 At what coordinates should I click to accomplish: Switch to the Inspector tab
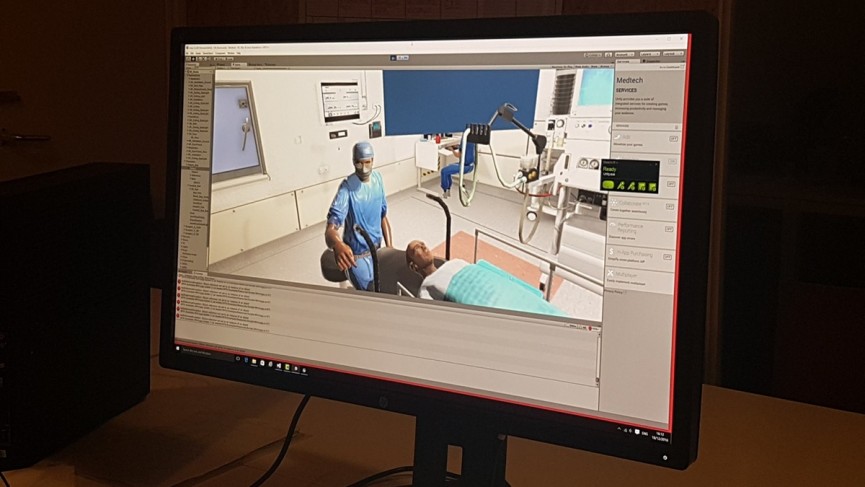652,61
